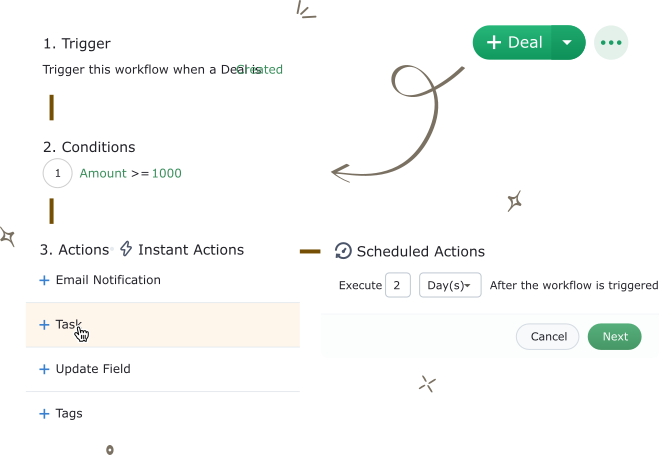This screenshot has width=659, height=455.
Task: Click the plus icon next to Tags
Action: 44,414
